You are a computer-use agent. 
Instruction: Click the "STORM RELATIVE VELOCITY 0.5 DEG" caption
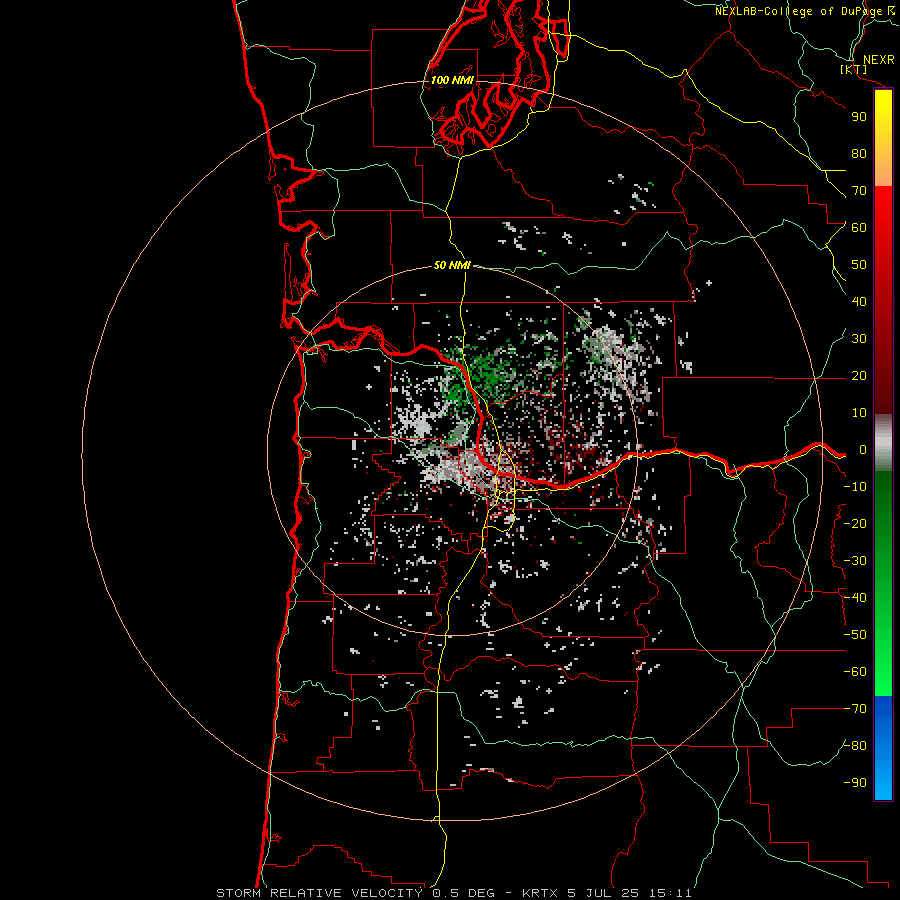pos(360,893)
